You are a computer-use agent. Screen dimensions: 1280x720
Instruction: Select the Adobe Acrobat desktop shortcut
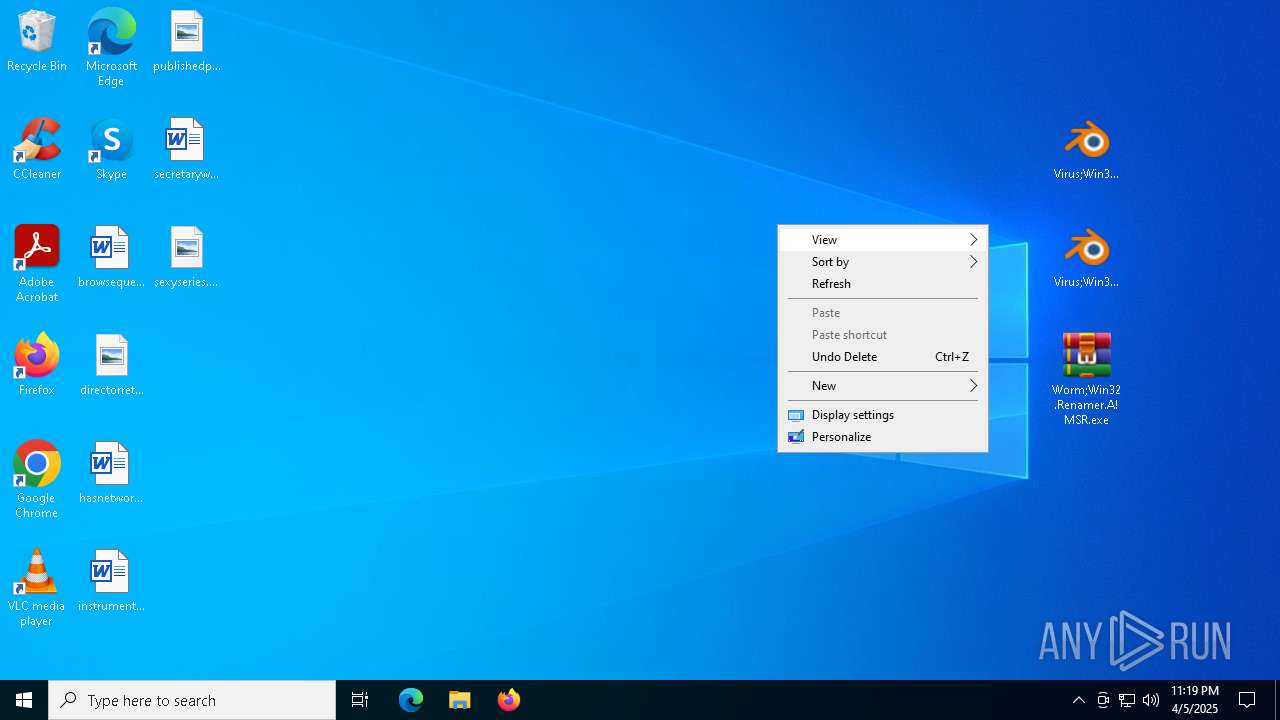(37, 265)
